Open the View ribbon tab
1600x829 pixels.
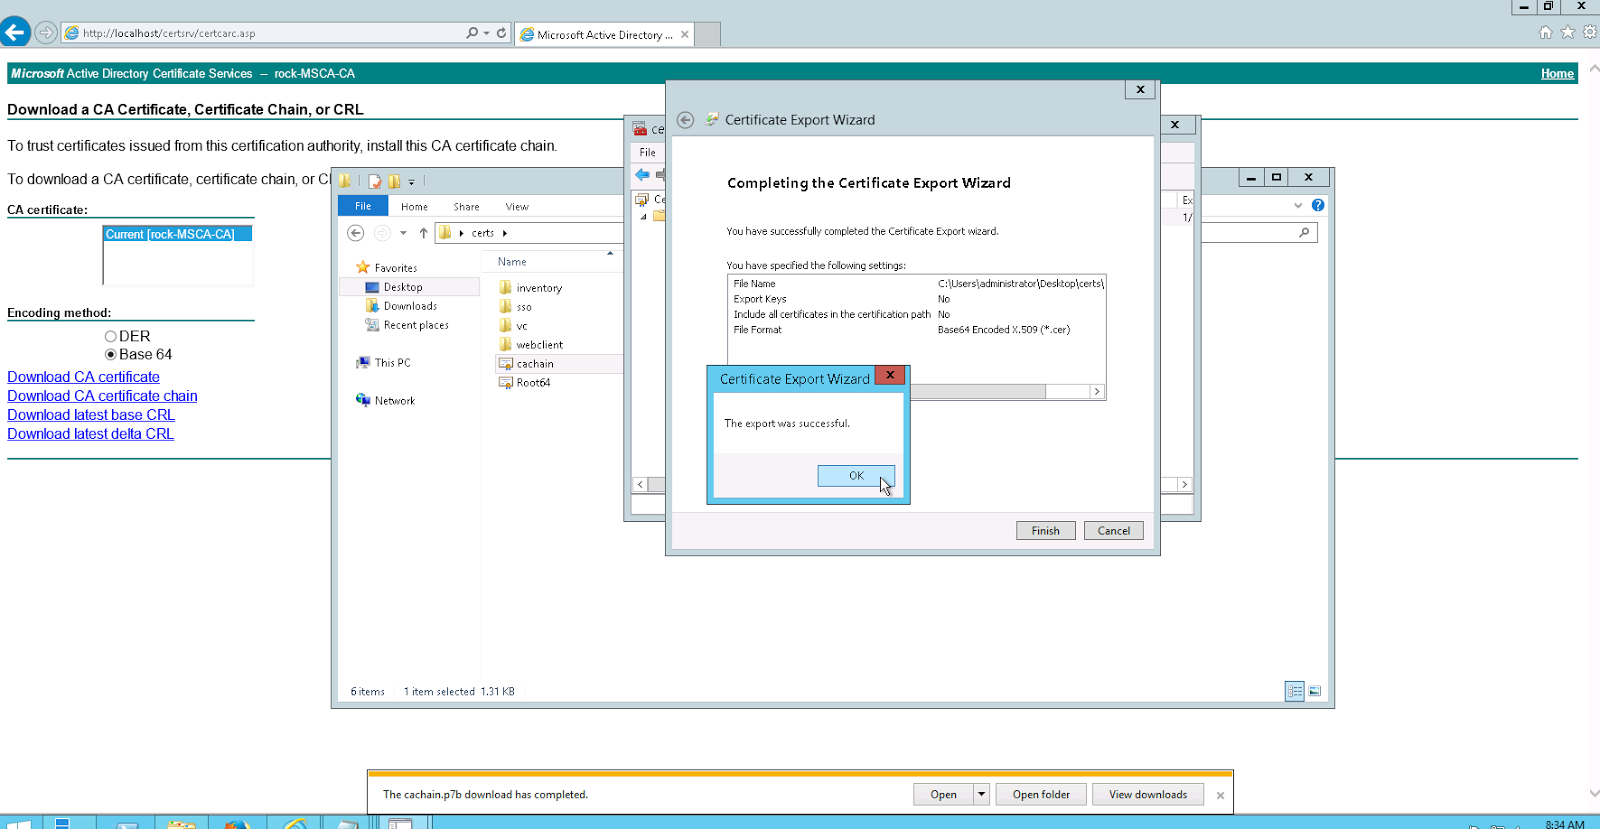(517, 207)
